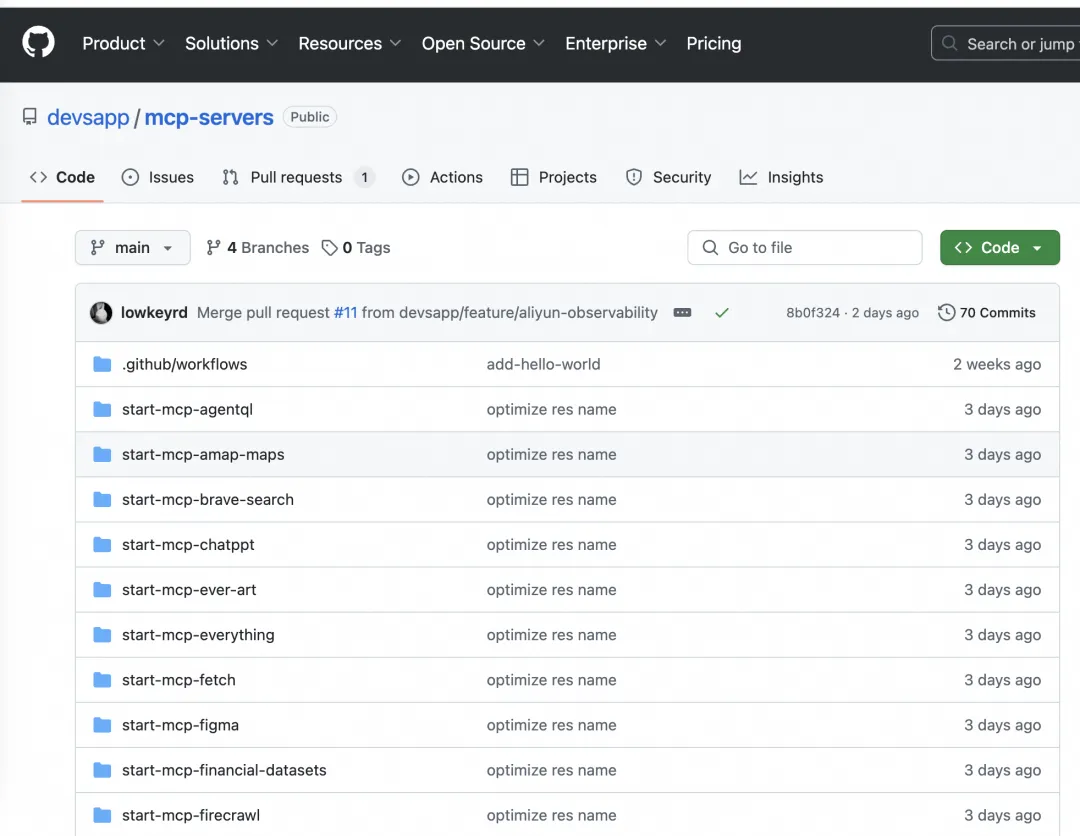Image resolution: width=1080 pixels, height=836 pixels.
Task: Open the .github/workflows folder
Action: pyautogui.click(x=184, y=364)
